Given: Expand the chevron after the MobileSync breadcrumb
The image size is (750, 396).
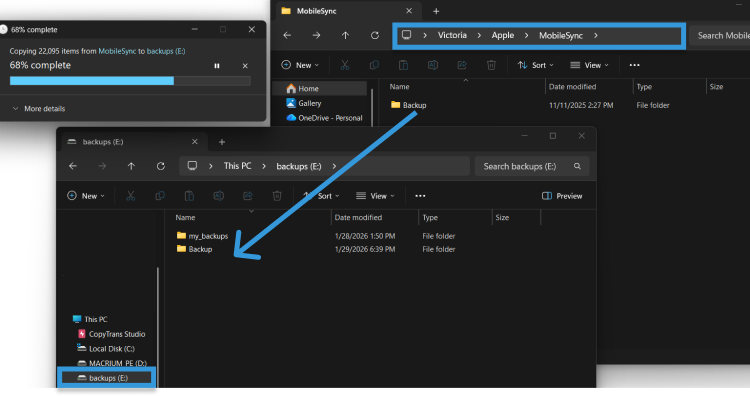Looking at the screenshot, I should (596, 35).
